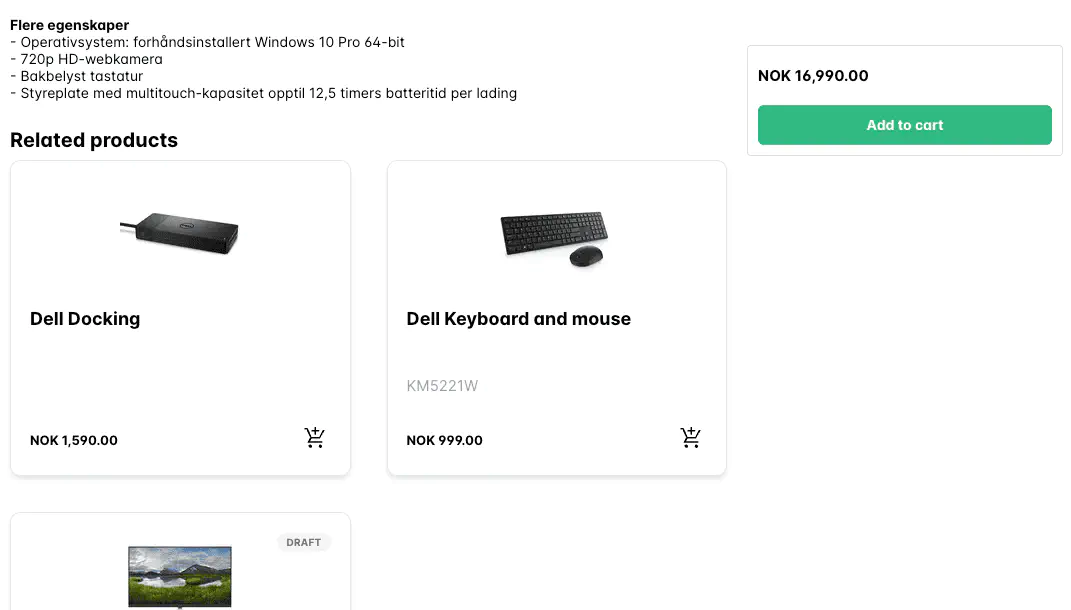Click the Dell Docking product card
Image resolution: width=1071 pixels, height=610 pixels.
(x=180, y=318)
